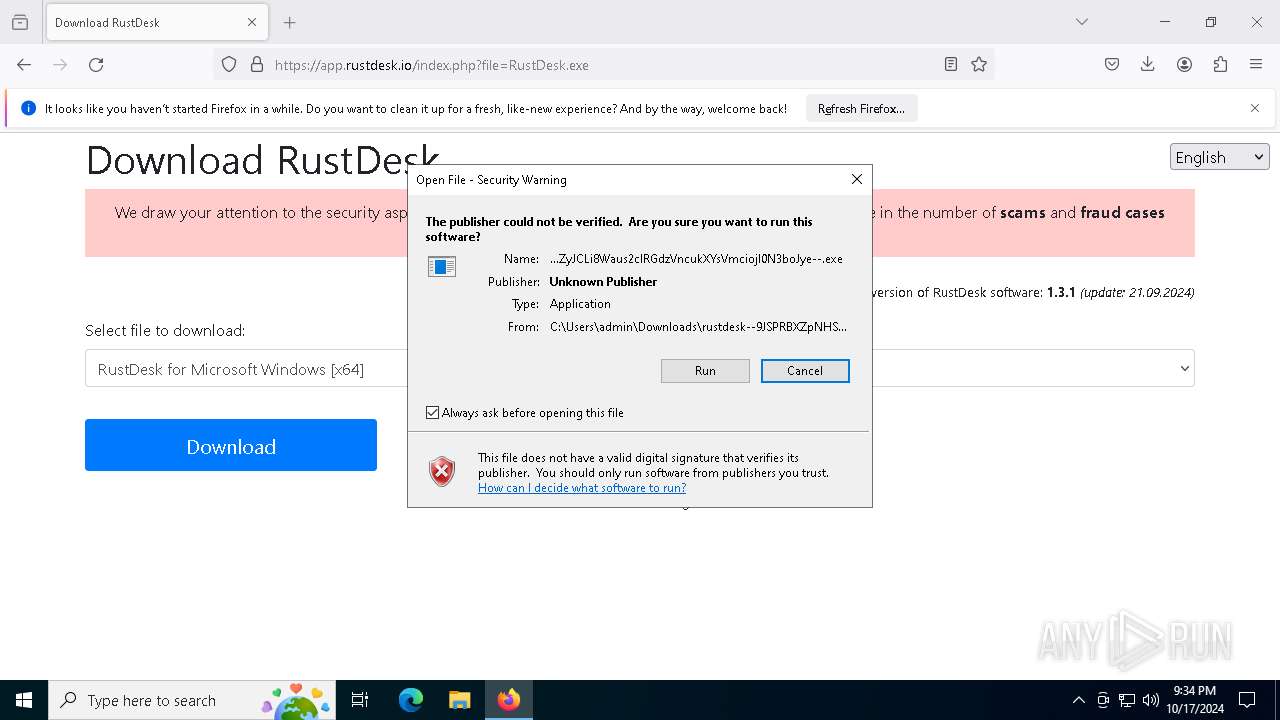Click the Unknown Publisher text
This screenshot has width=1280, height=720.
603,282
